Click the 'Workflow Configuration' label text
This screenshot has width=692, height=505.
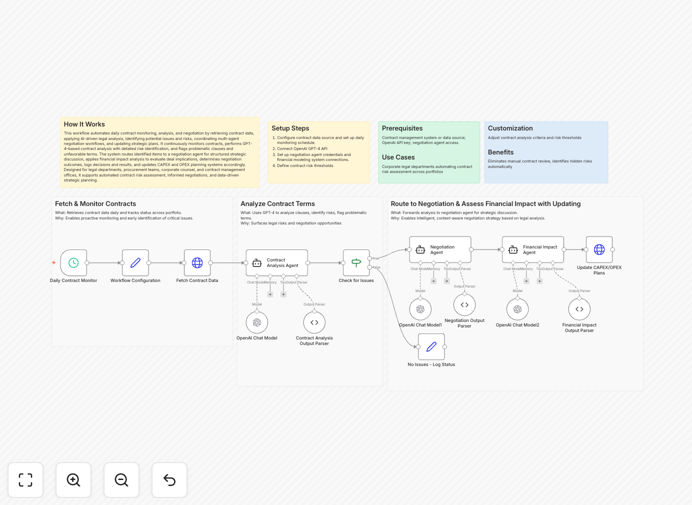pyautogui.click(x=135, y=280)
